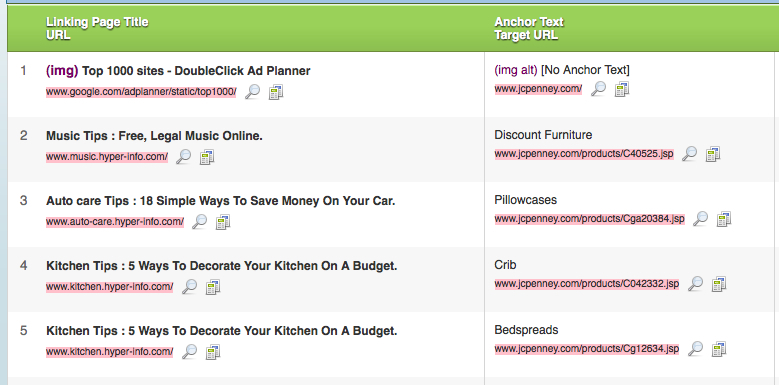
Task: Click the report icon next to www.music.hyper-info.com
Action: (x=207, y=157)
